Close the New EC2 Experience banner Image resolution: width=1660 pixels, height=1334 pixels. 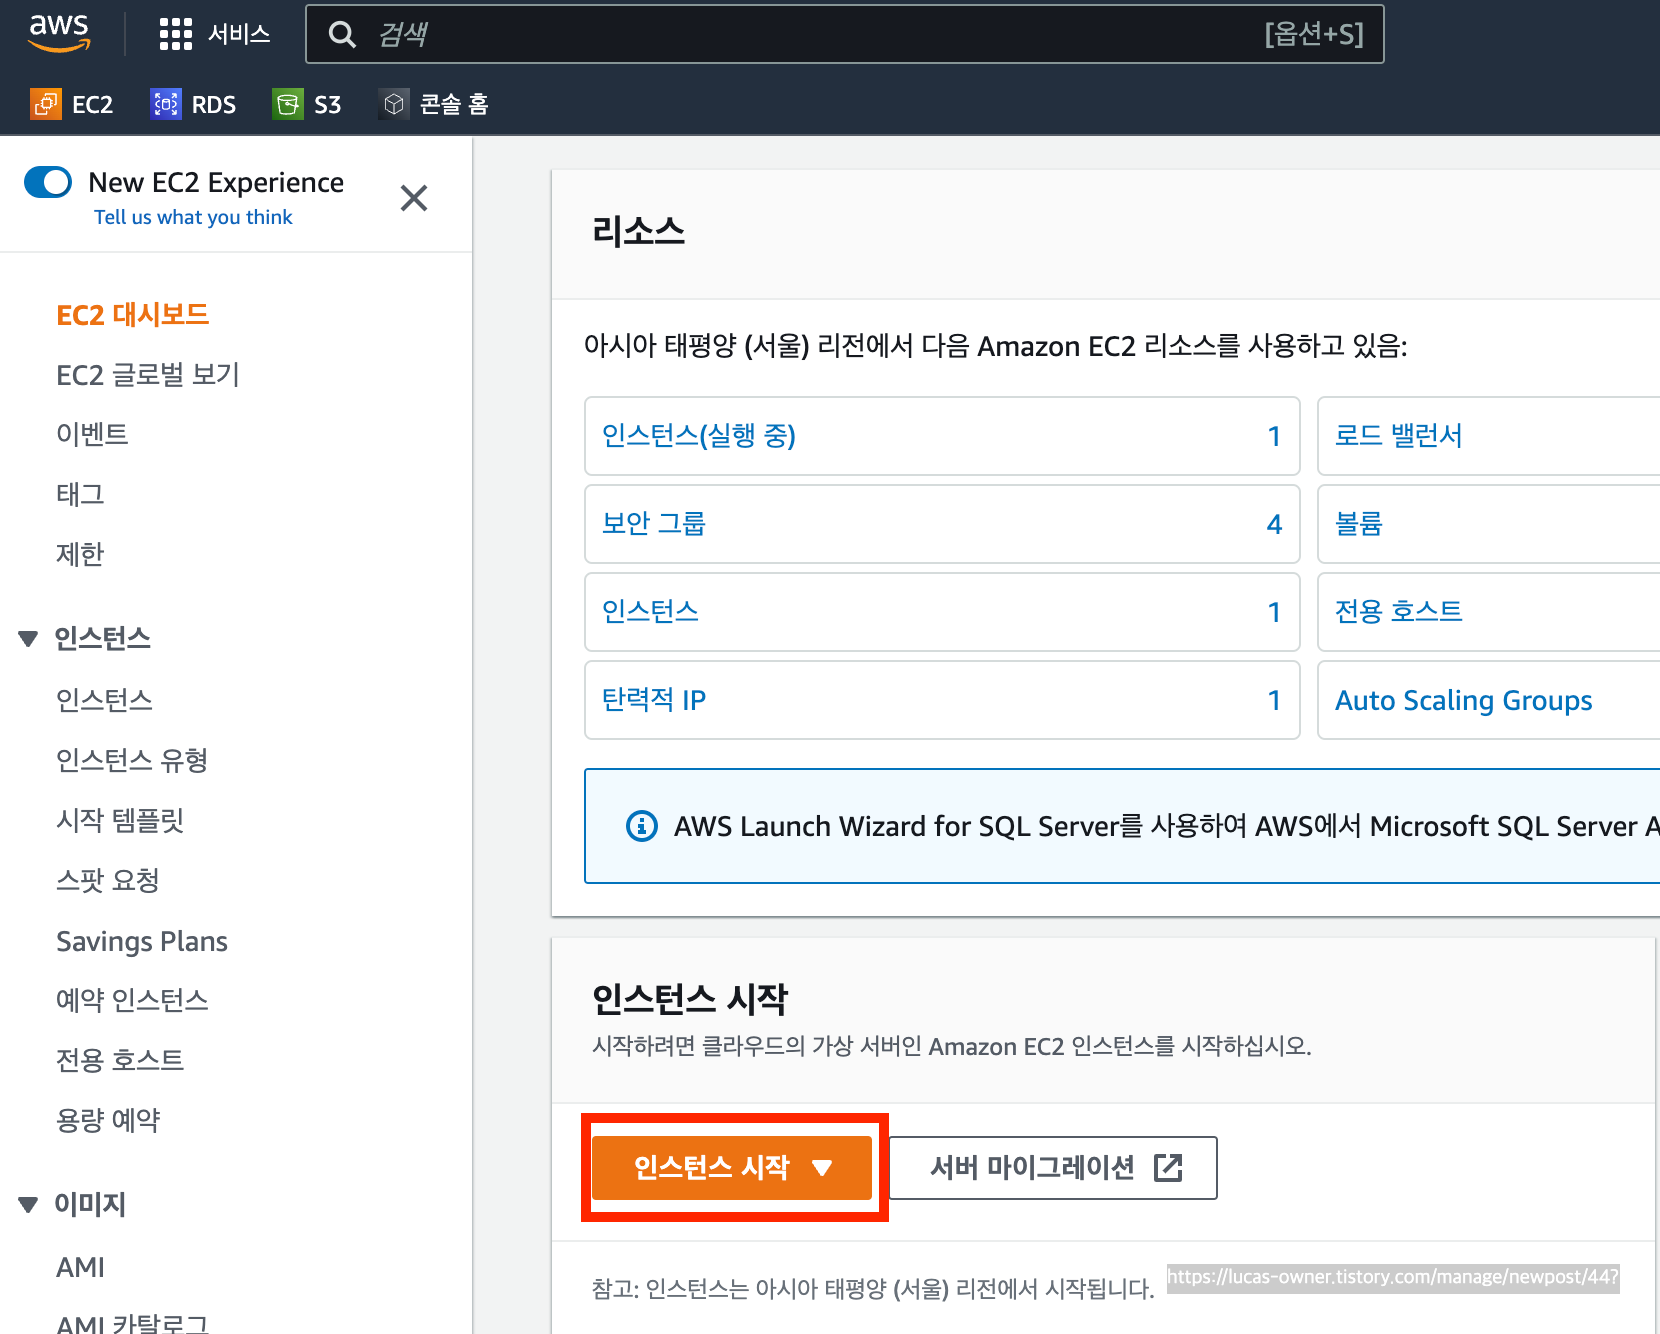(x=414, y=198)
